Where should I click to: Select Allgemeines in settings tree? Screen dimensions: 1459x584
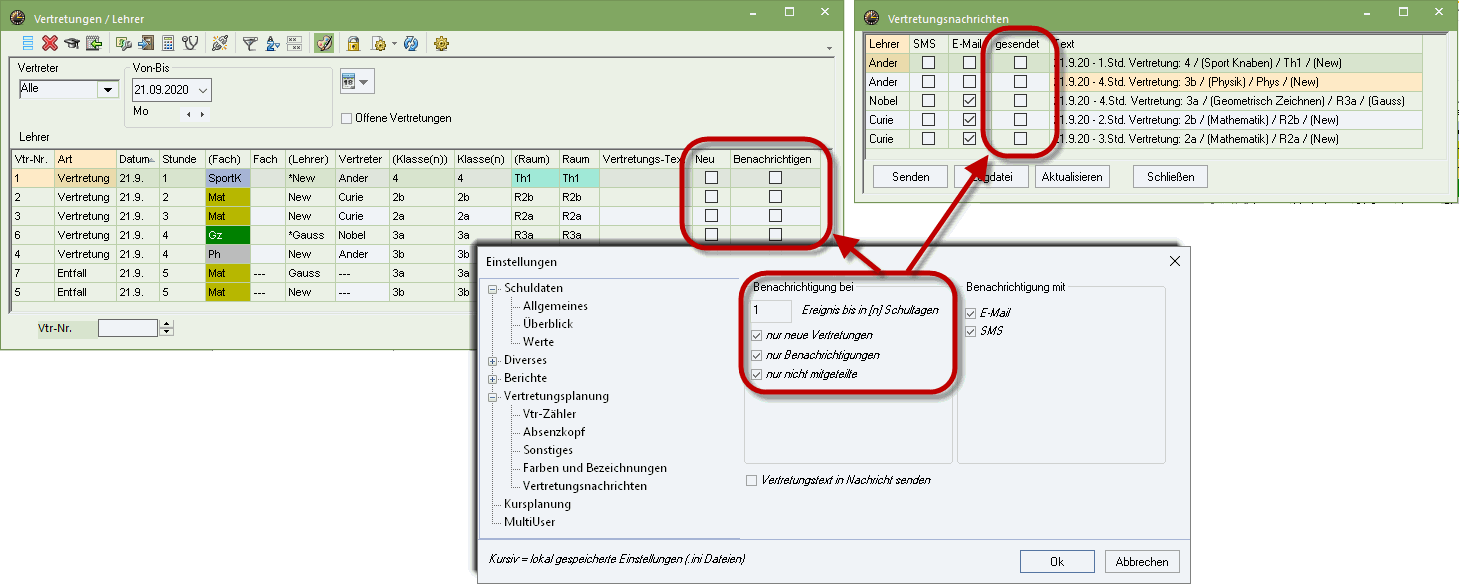555,306
